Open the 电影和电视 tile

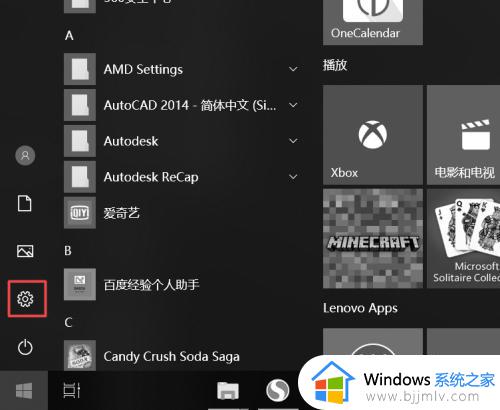tap(464, 135)
